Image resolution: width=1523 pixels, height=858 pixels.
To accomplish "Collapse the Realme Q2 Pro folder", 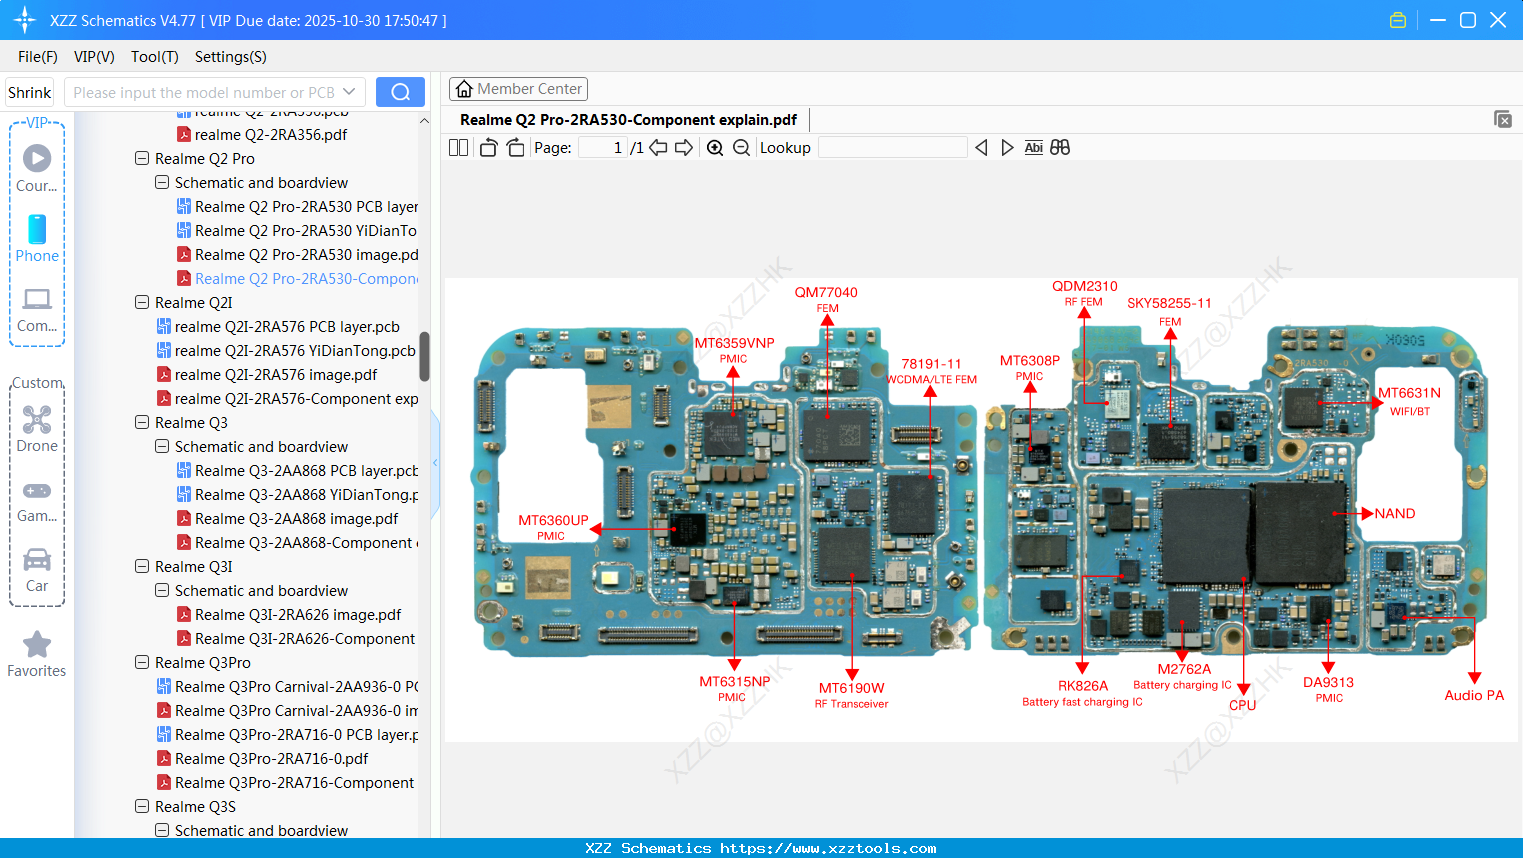I will click(x=142, y=159).
